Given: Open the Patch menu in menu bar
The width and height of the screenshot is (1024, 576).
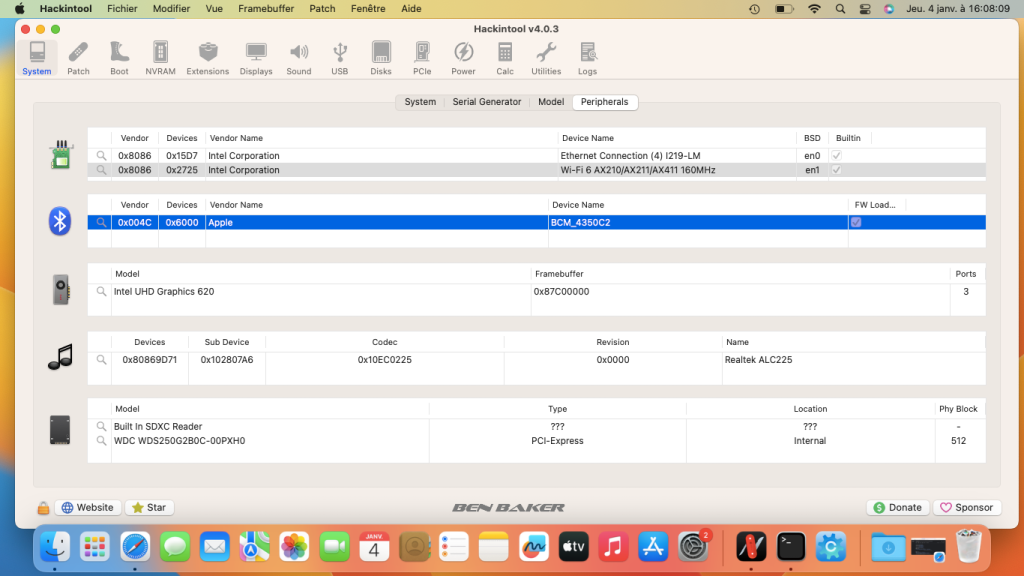Looking at the screenshot, I should pos(322,8).
